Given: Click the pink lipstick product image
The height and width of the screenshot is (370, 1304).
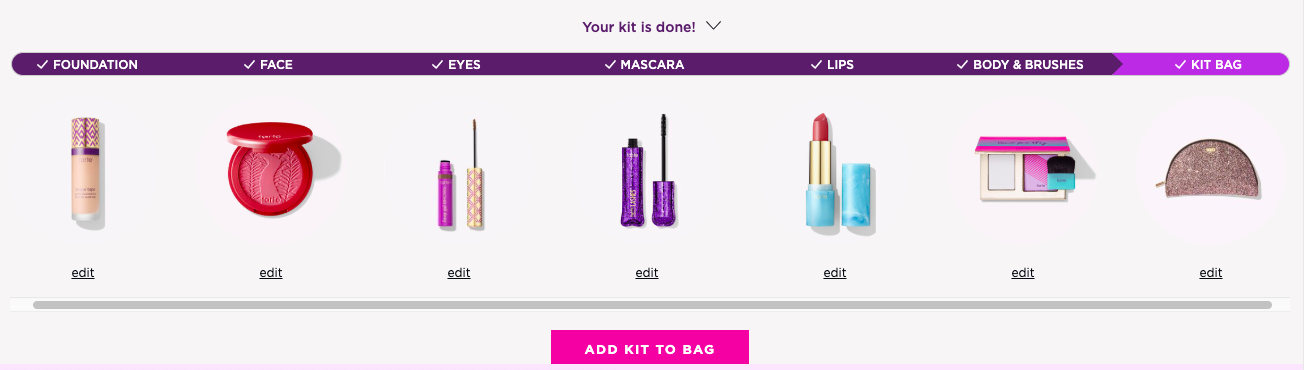Looking at the screenshot, I should tap(838, 172).
